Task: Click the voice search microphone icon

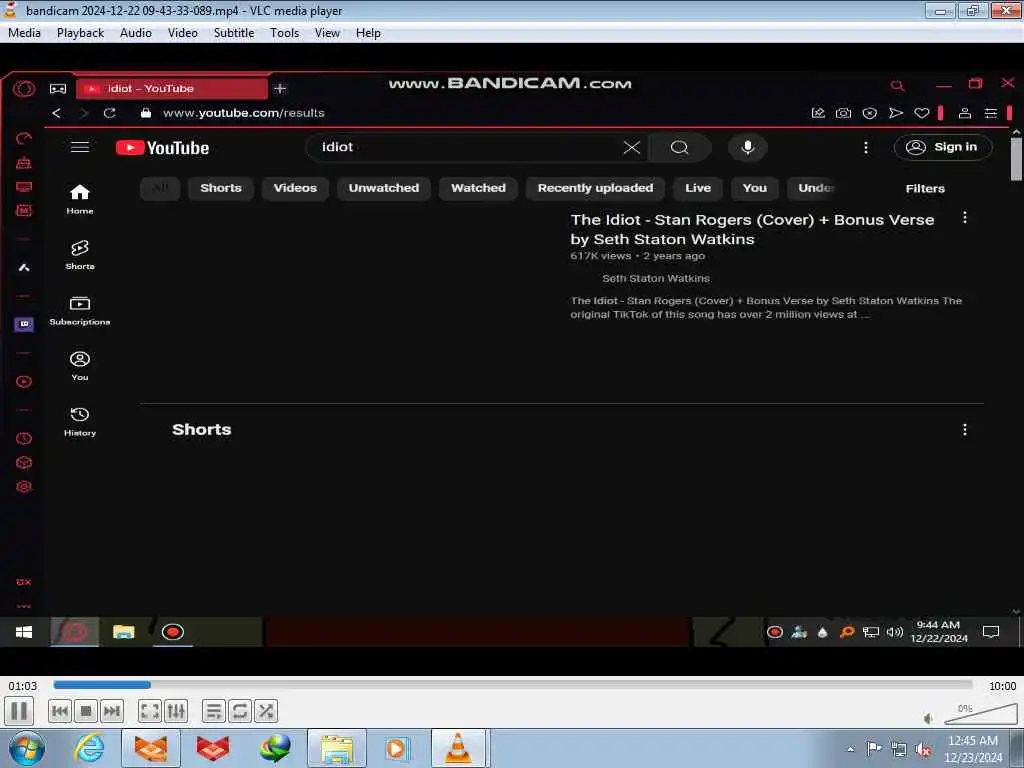Action: coord(748,147)
